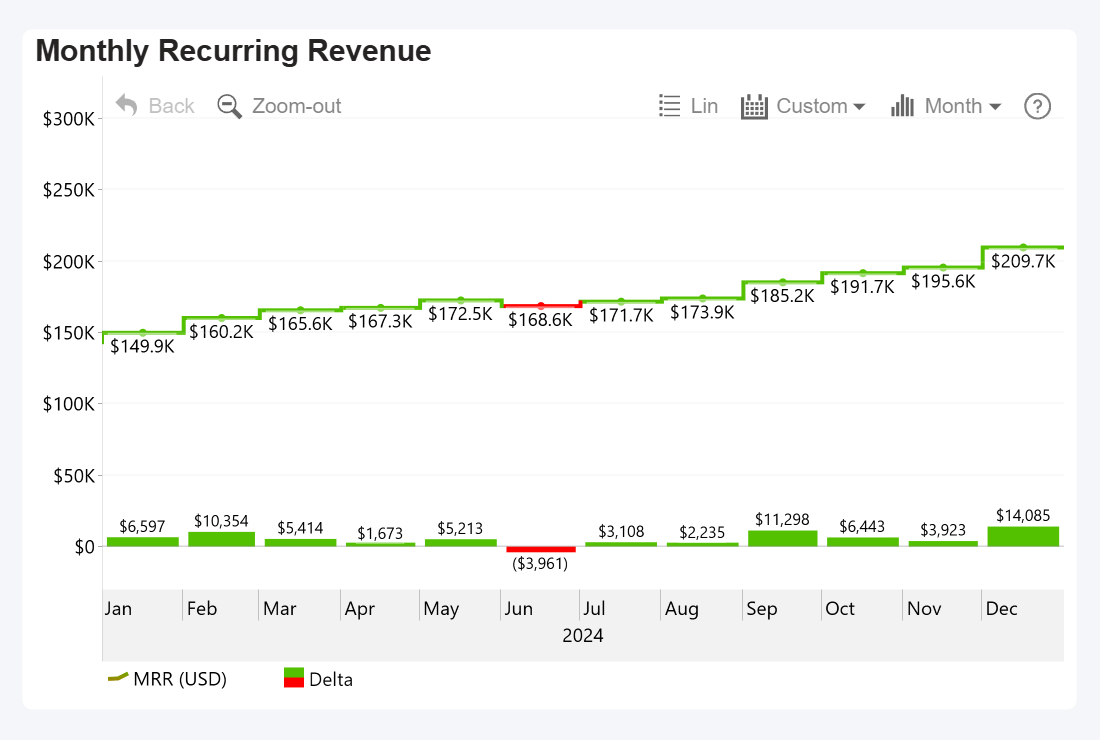Click the Monthly Recurring Revenue title

(x=234, y=51)
